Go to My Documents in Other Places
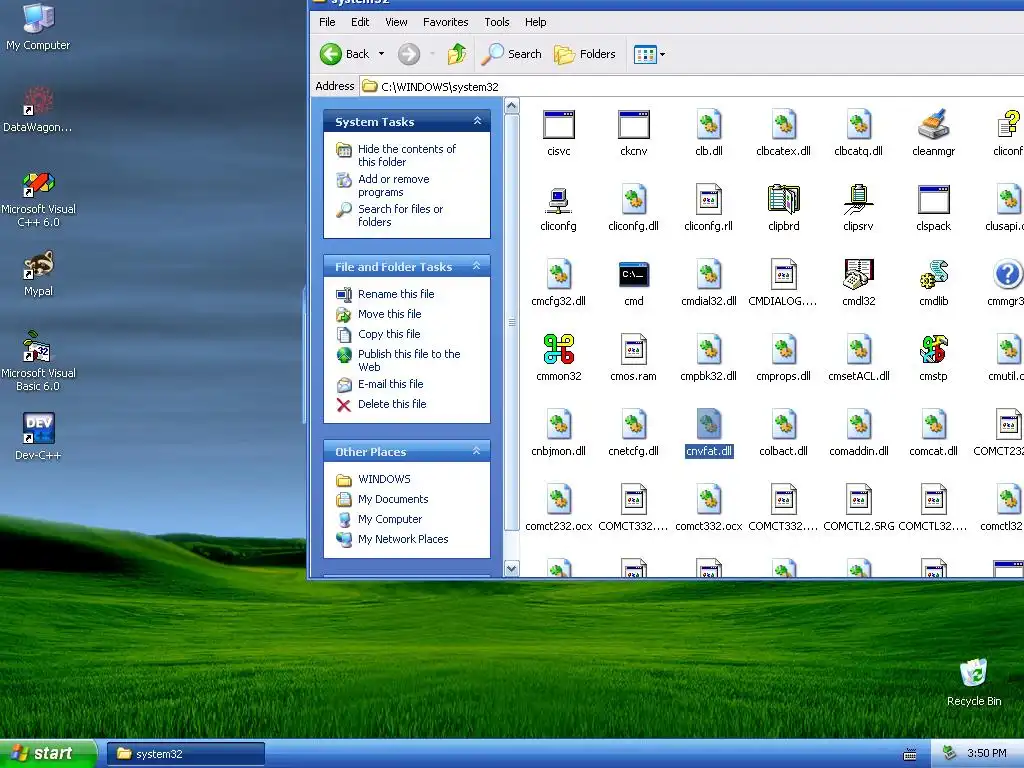 (392, 499)
